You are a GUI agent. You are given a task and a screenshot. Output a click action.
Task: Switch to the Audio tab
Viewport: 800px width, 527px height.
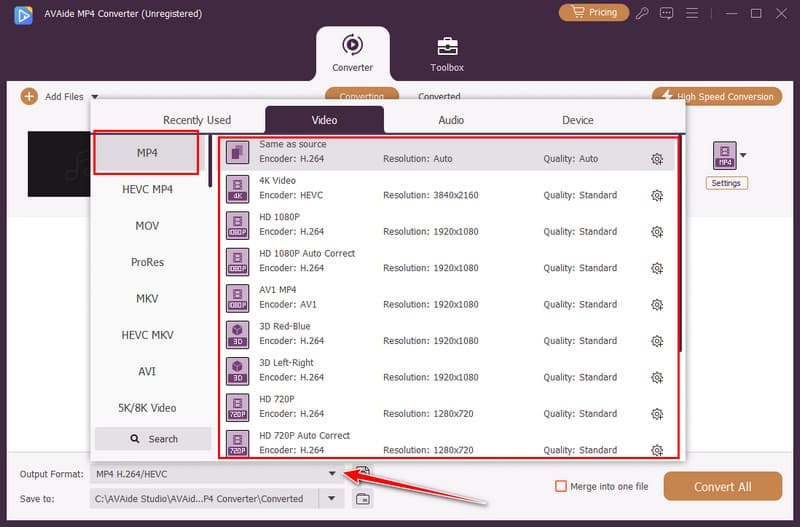[451, 120]
